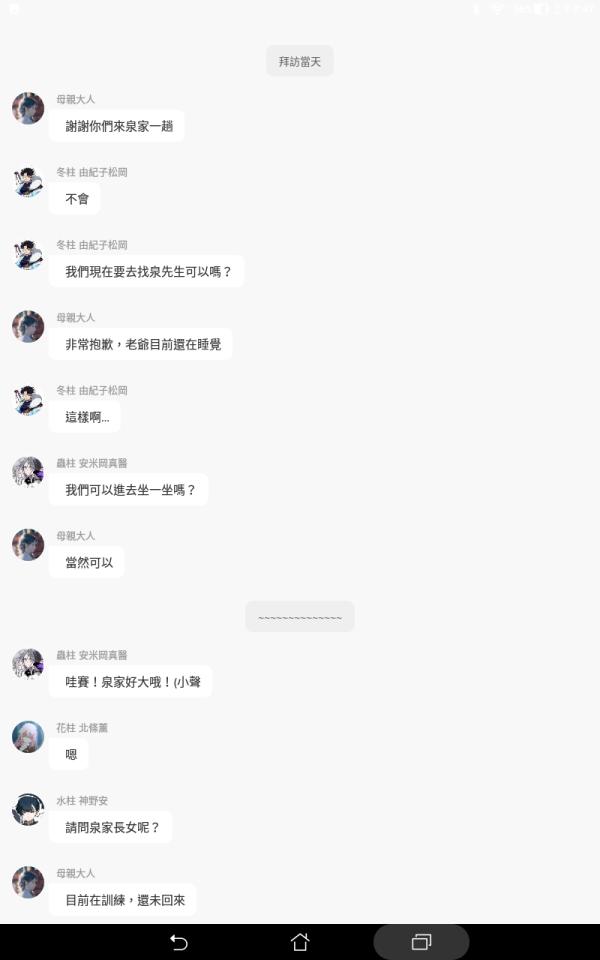Tap message bubble 請問泉家長女呢？
This screenshot has height=960, width=600.
(x=111, y=828)
